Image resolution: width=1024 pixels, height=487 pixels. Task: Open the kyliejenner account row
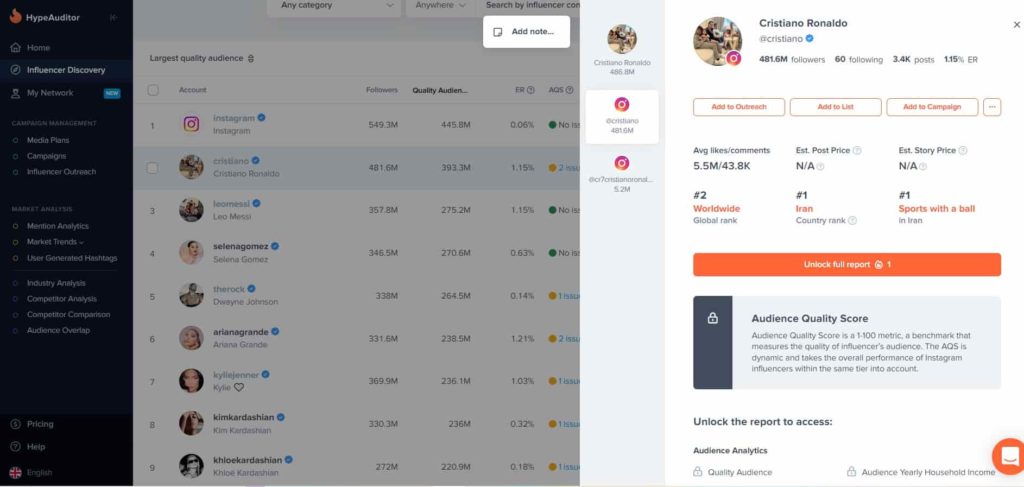point(356,381)
